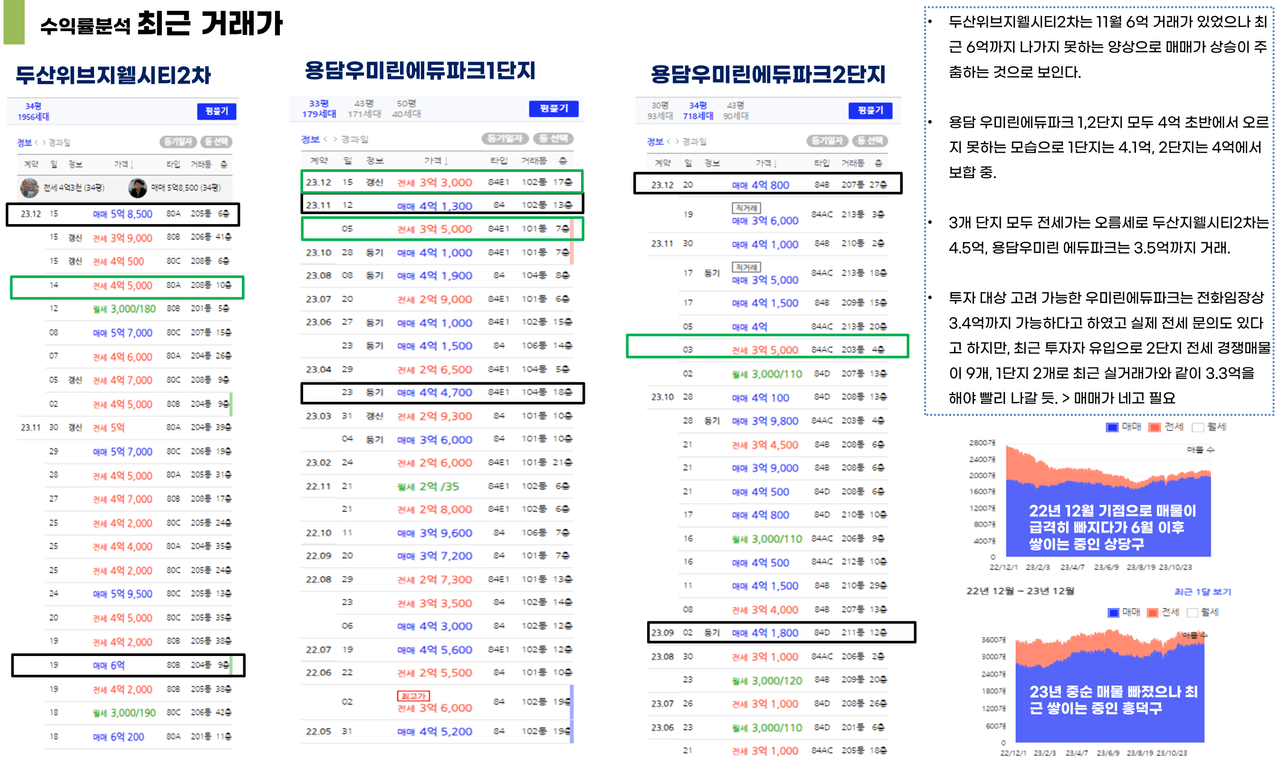The width and height of the screenshot is (1275, 763).
Task: Click the orange 전세 legend swatch on the 상당구 chart
Action: (x=1155, y=427)
